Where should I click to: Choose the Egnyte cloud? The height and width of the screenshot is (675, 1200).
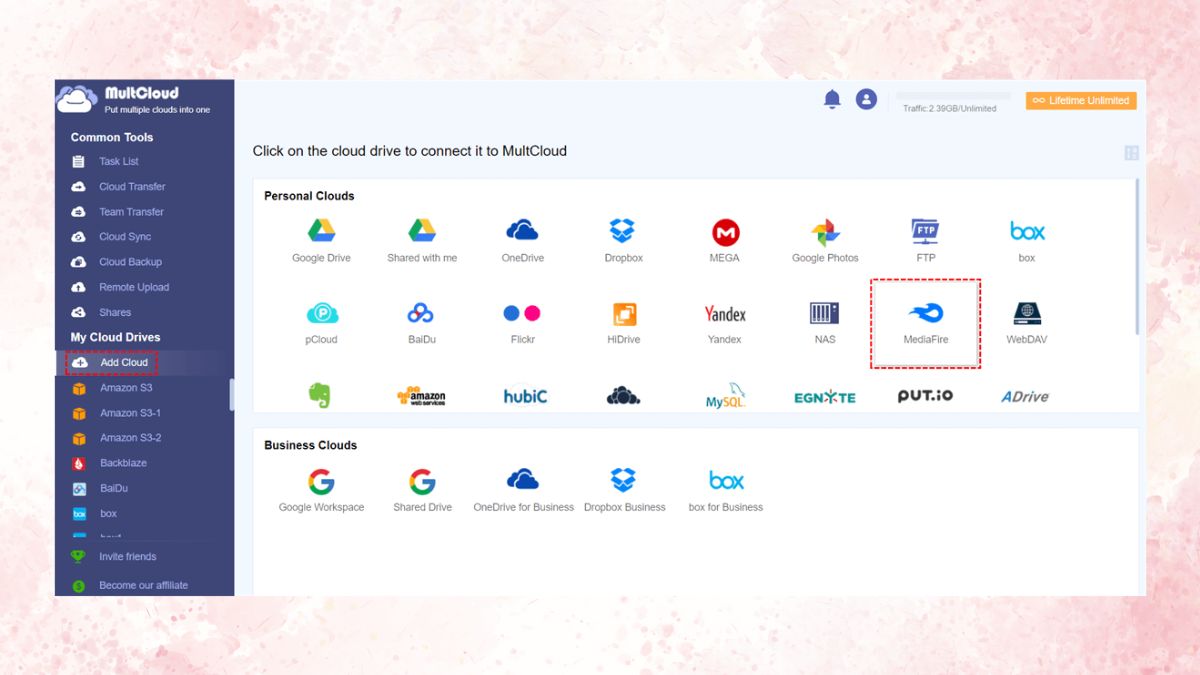(x=825, y=397)
